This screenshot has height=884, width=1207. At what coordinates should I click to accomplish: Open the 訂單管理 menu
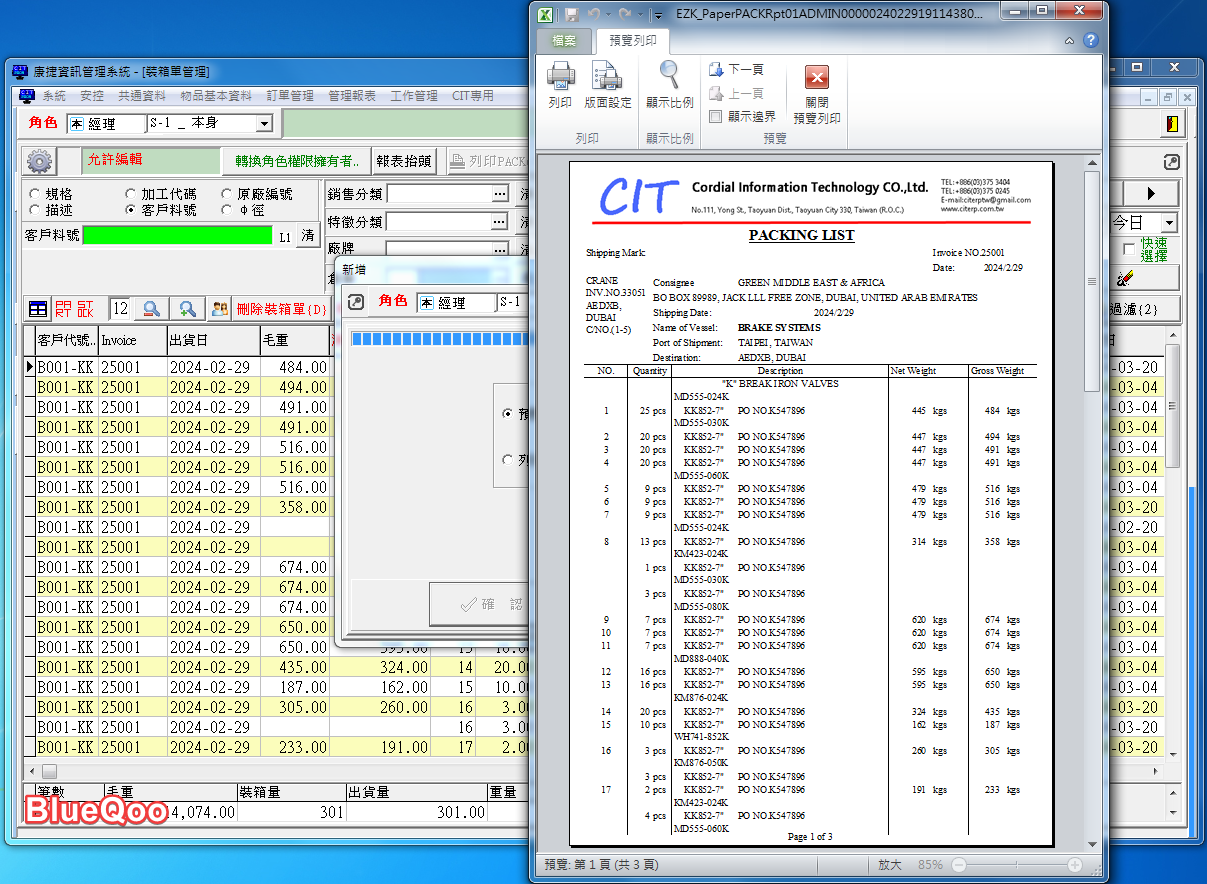point(290,96)
